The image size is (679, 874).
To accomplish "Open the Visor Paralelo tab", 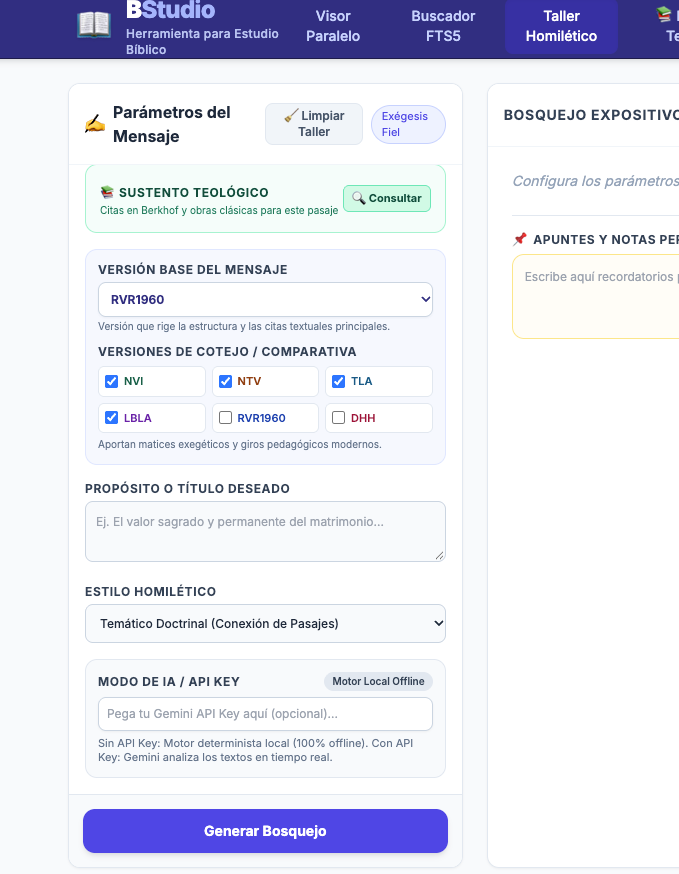I will pos(333,26).
